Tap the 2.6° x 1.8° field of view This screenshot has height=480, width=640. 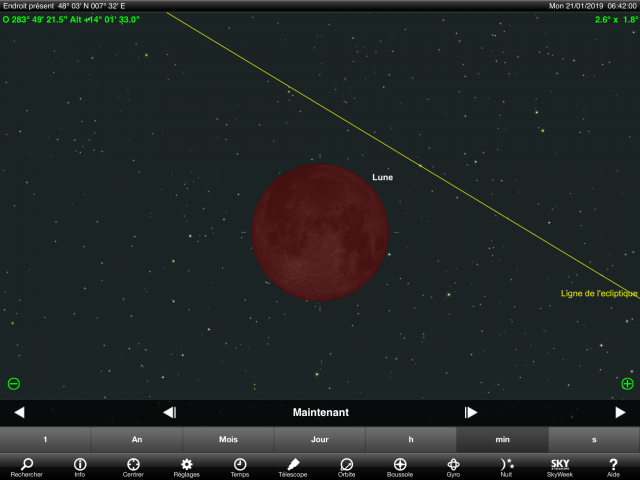pyautogui.click(x=616, y=19)
